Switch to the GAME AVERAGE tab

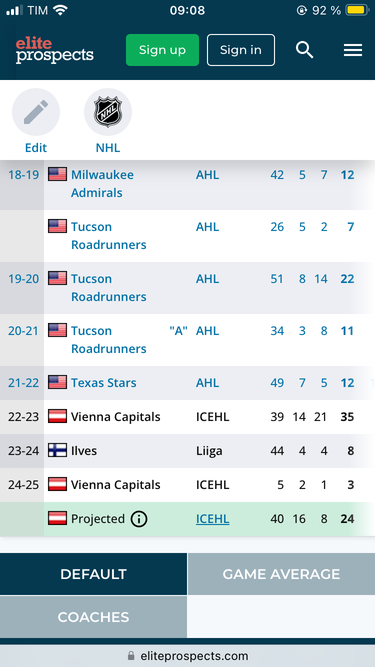pyautogui.click(x=281, y=574)
